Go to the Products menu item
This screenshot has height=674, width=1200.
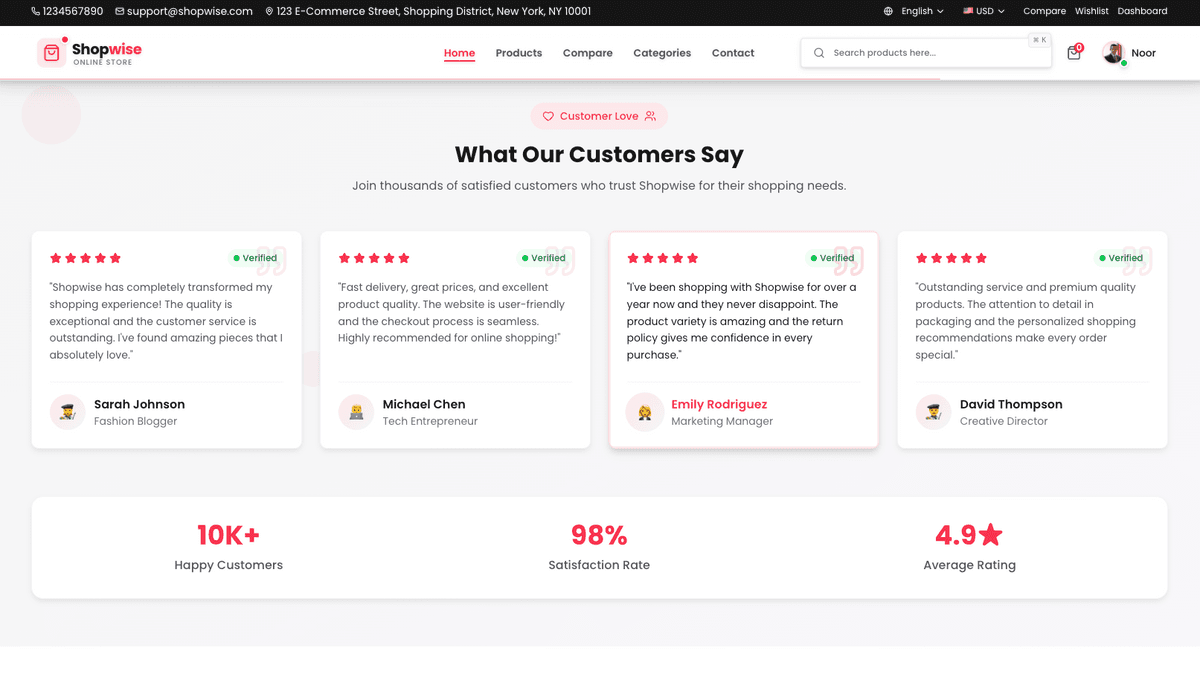click(519, 53)
